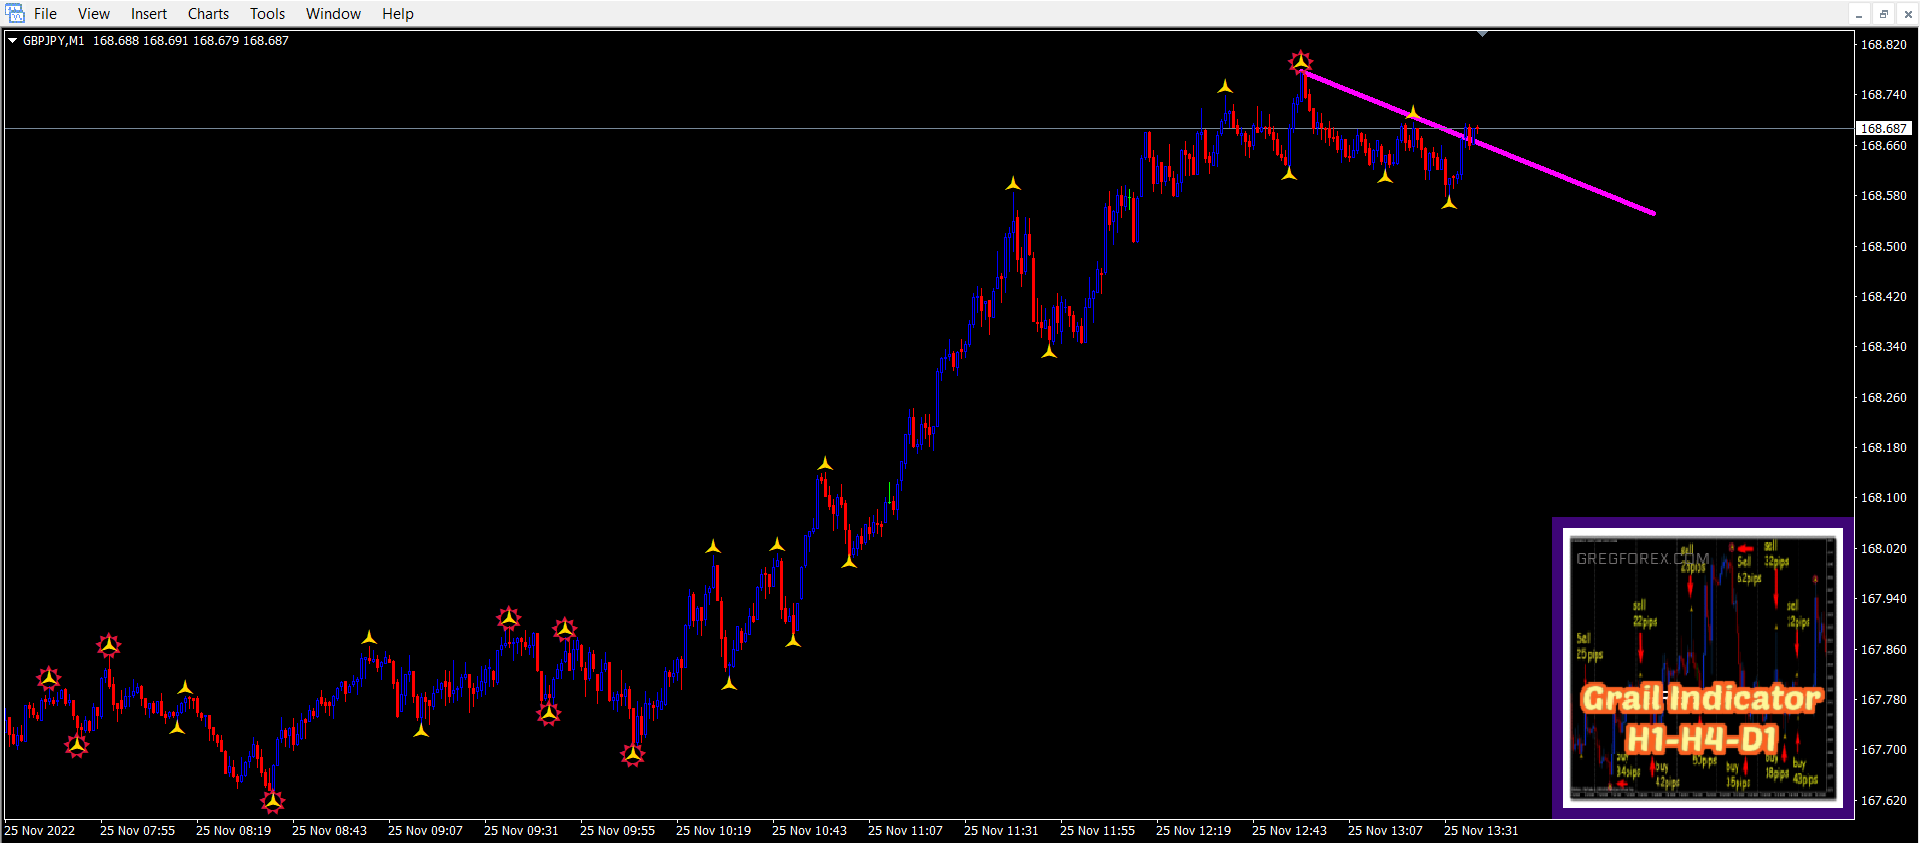Screen dimensions: 1920x843
Task: Click the red star marker at highest peak
Action: (x=1300, y=62)
